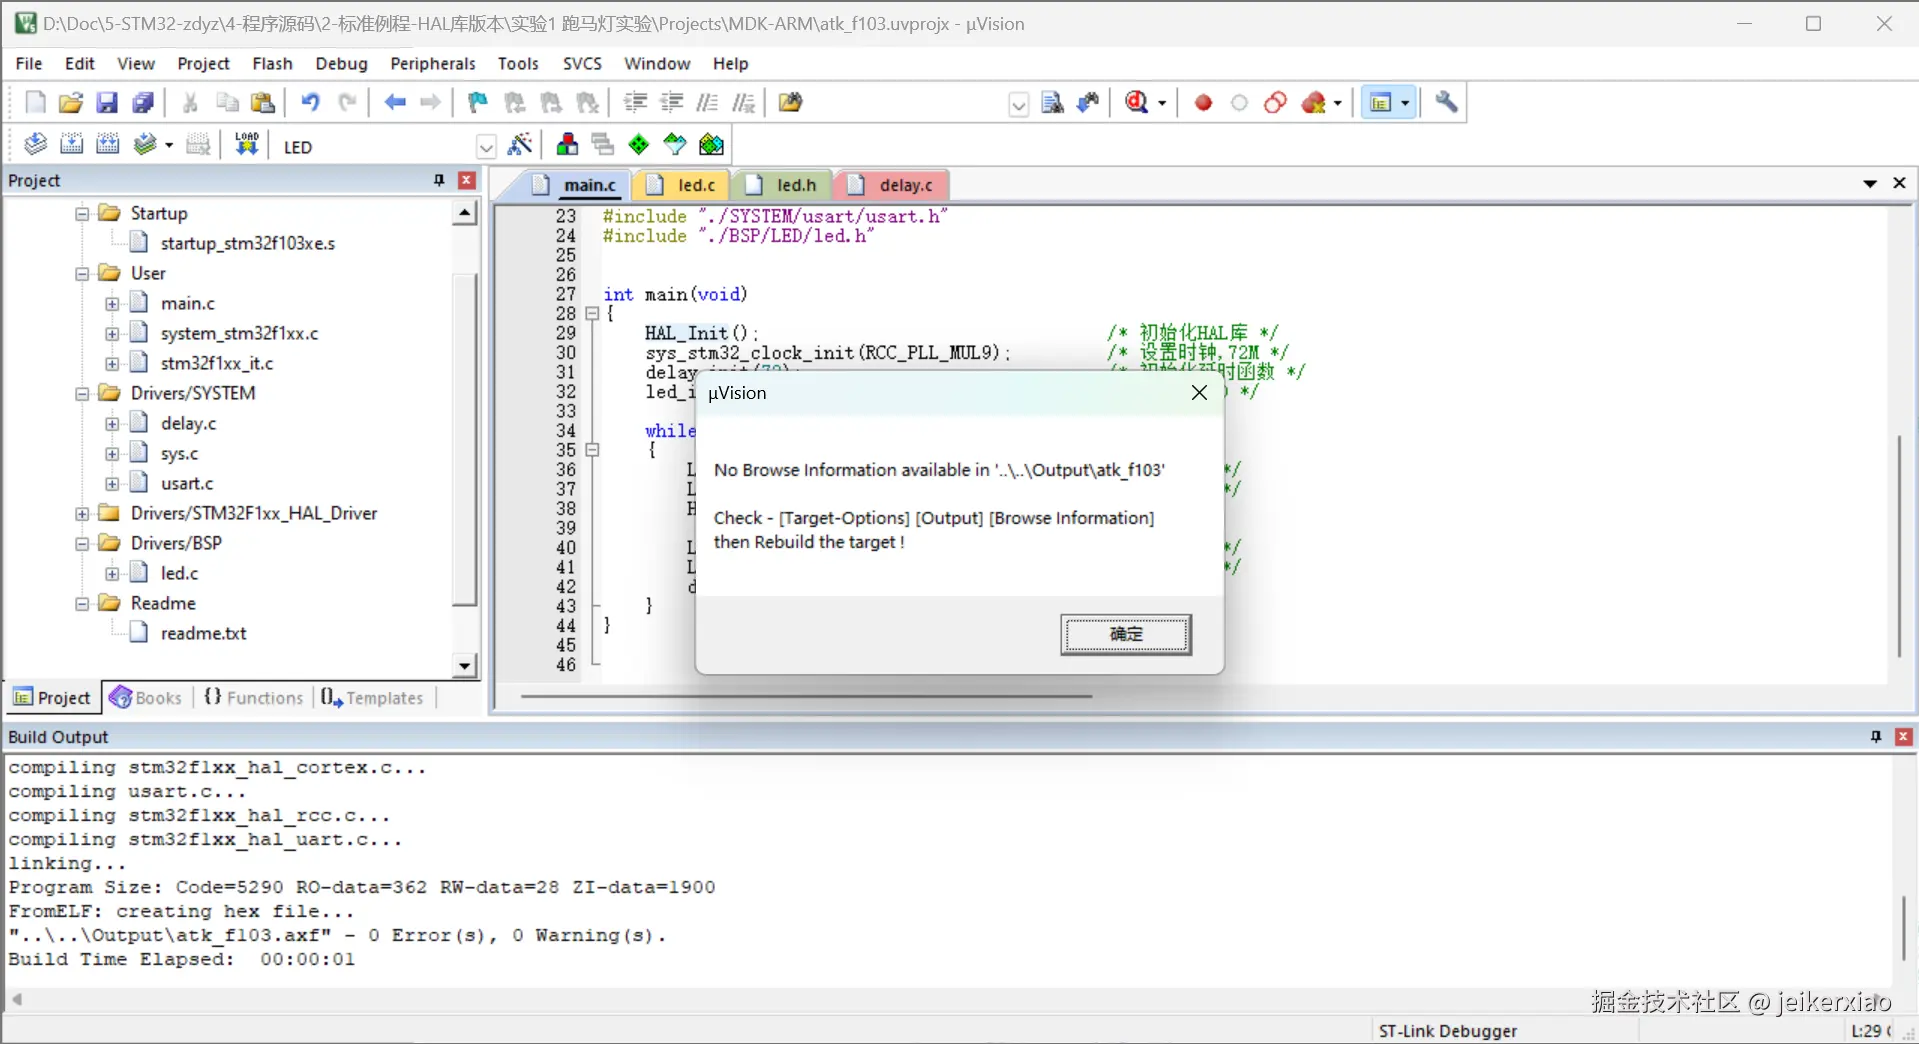Open Manage Run-Time Environment with the green diamond
Screen dimensions: 1919x1044
639,145
